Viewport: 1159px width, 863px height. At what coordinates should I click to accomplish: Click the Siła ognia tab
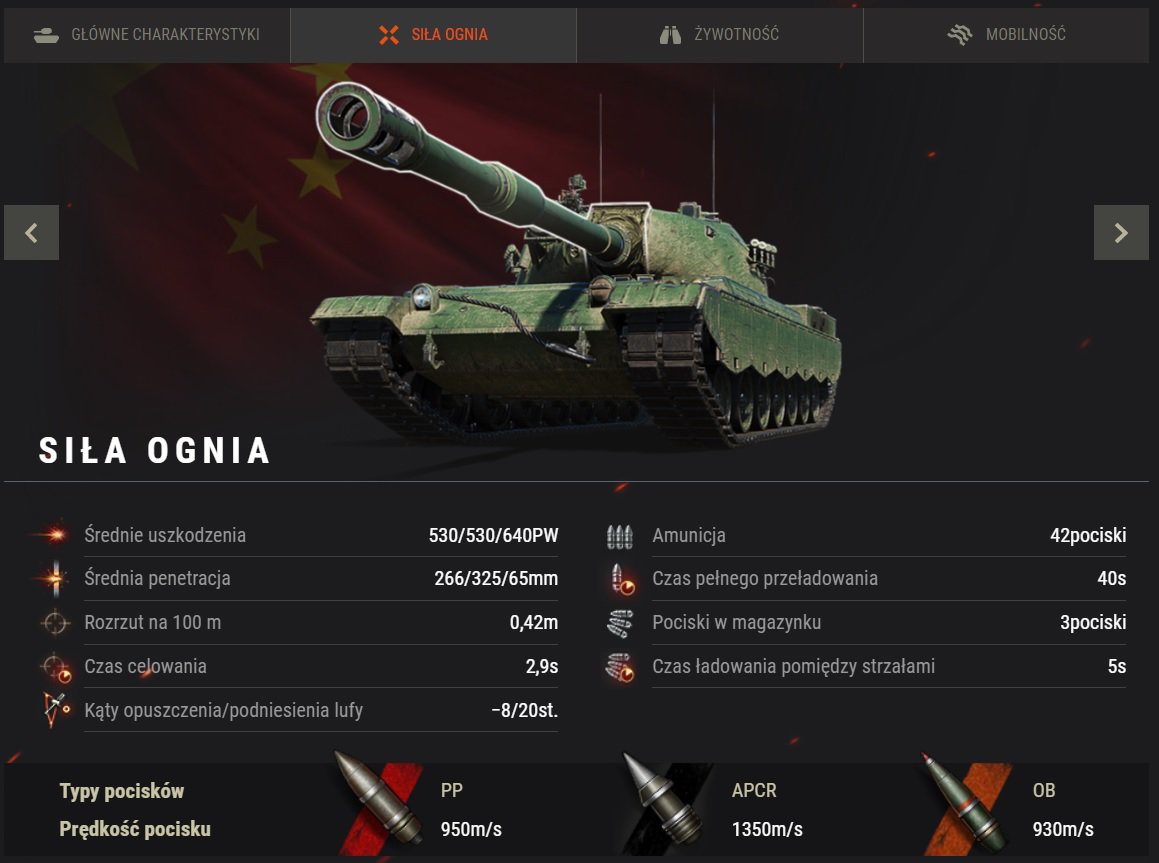433,35
